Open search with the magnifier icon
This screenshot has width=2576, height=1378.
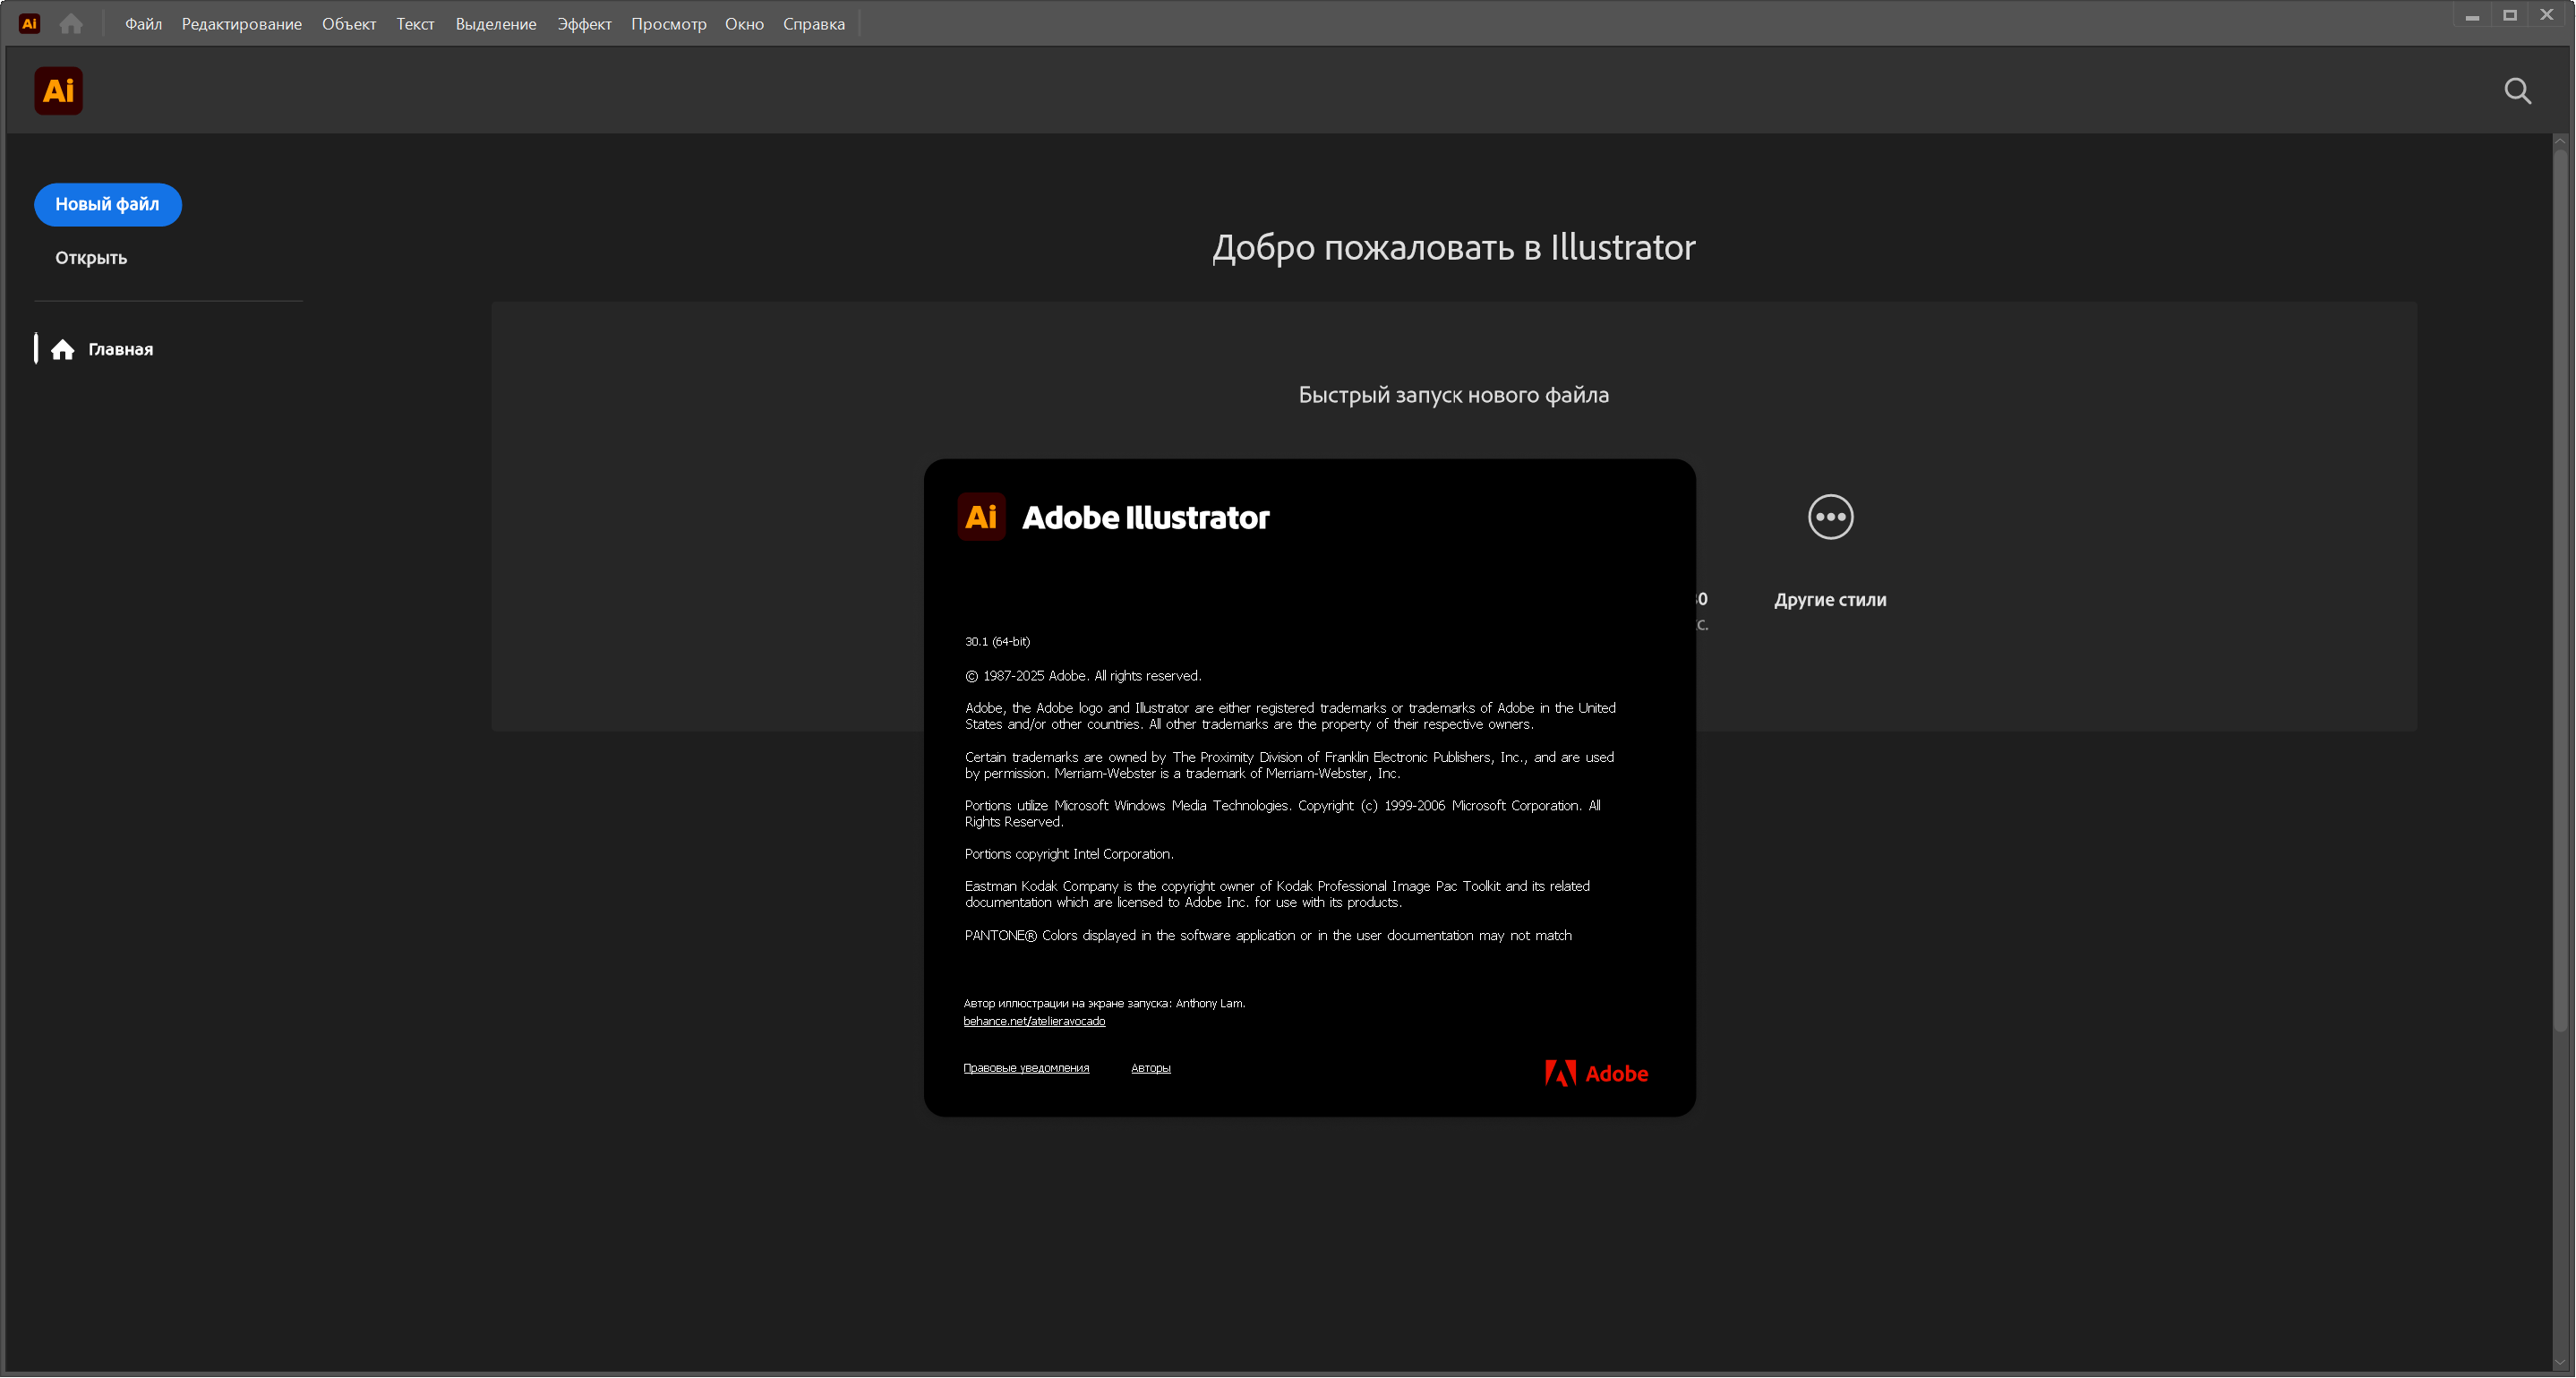point(2517,92)
